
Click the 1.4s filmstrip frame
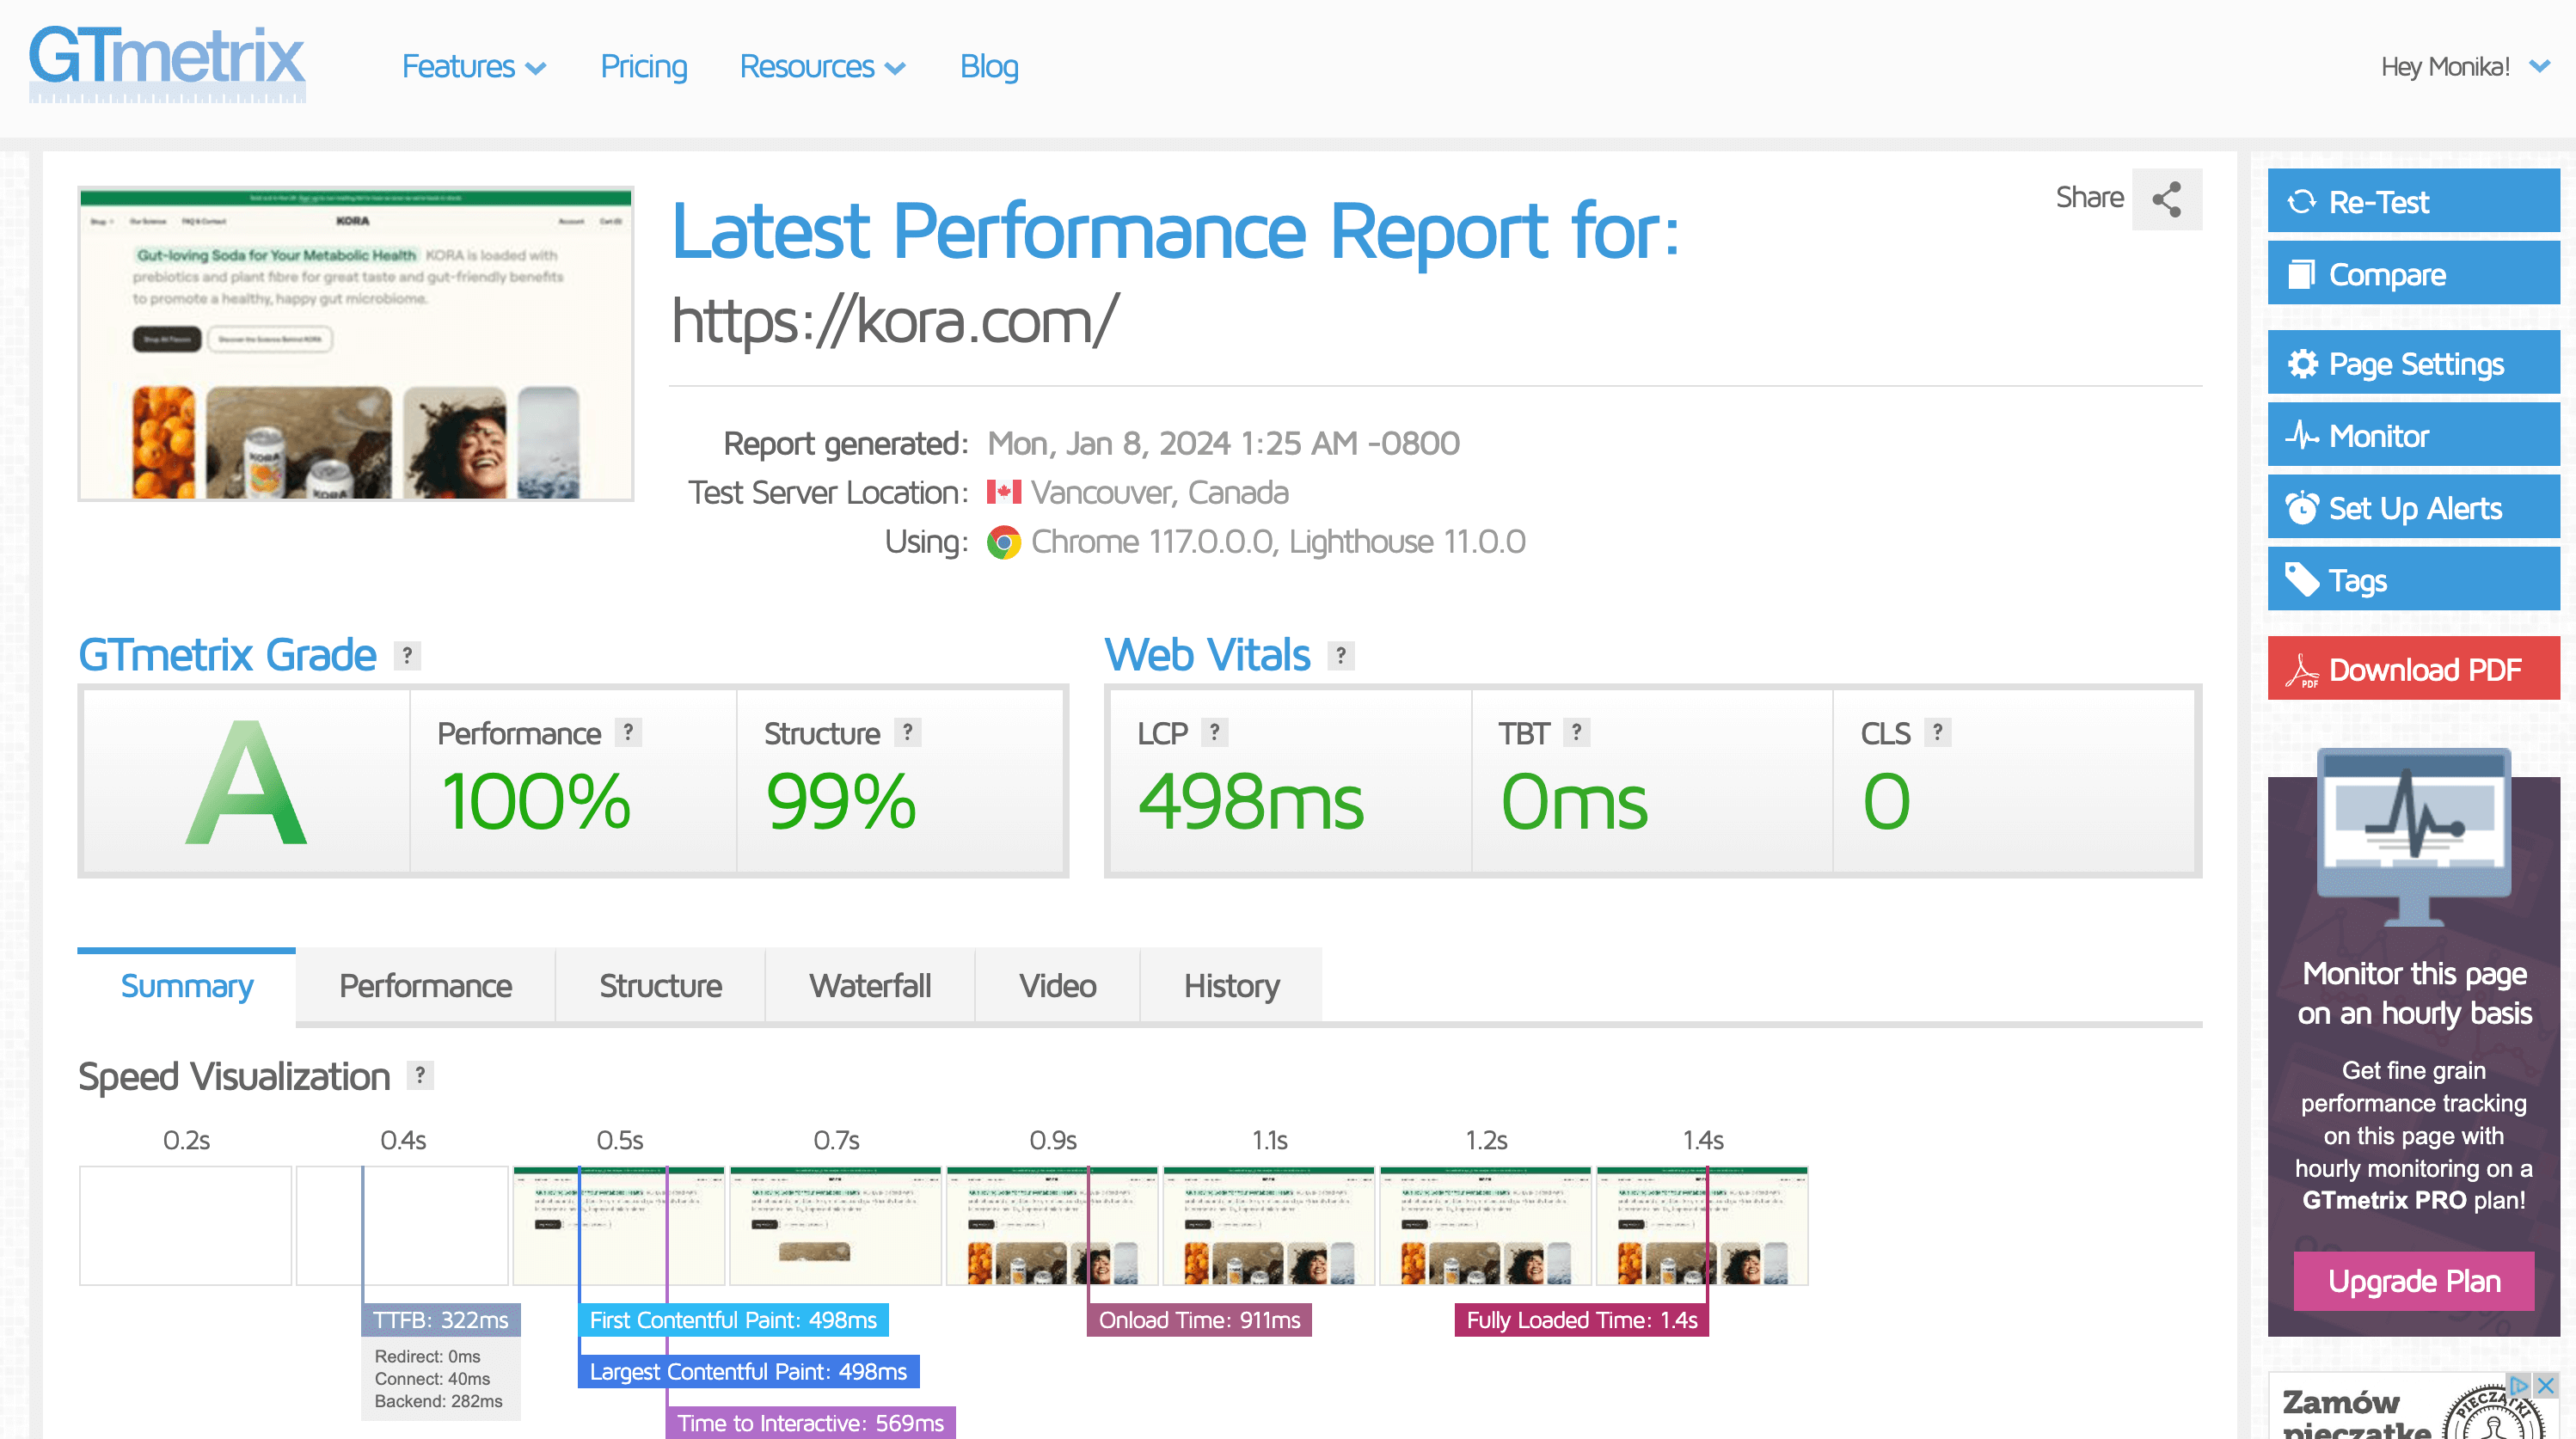tap(1702, 1226)
